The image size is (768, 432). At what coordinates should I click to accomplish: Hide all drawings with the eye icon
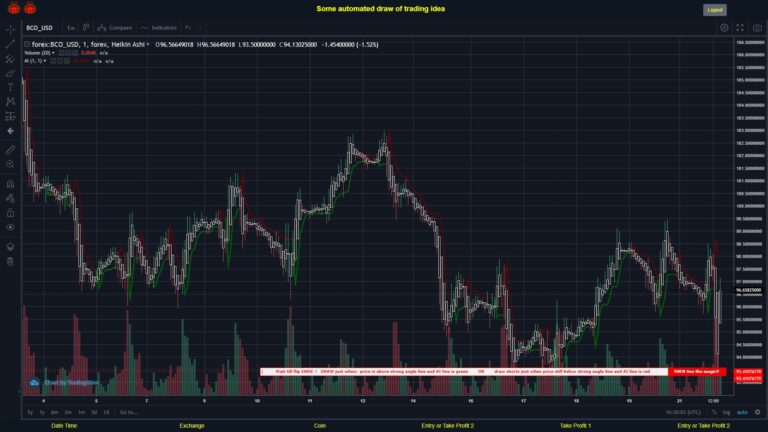tap(10, 227)
